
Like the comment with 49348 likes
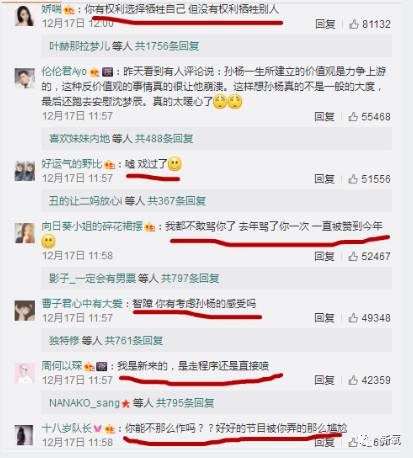tap(353, 318)
